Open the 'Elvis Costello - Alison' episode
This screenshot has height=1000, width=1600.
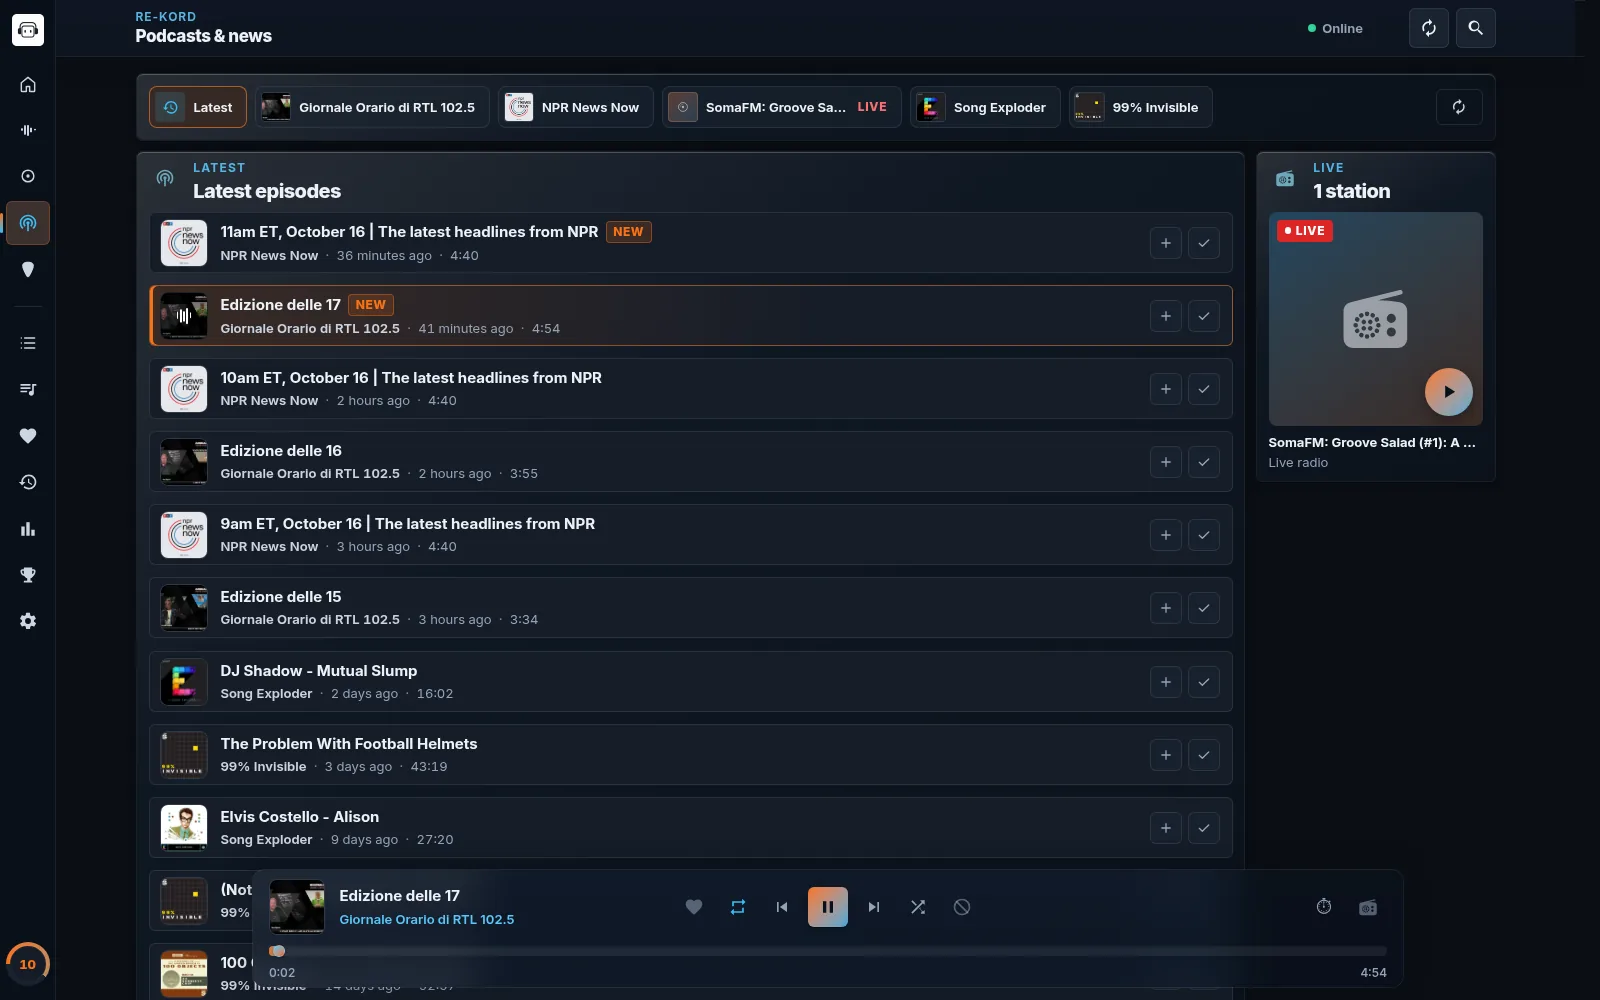(x=691, y=828)
